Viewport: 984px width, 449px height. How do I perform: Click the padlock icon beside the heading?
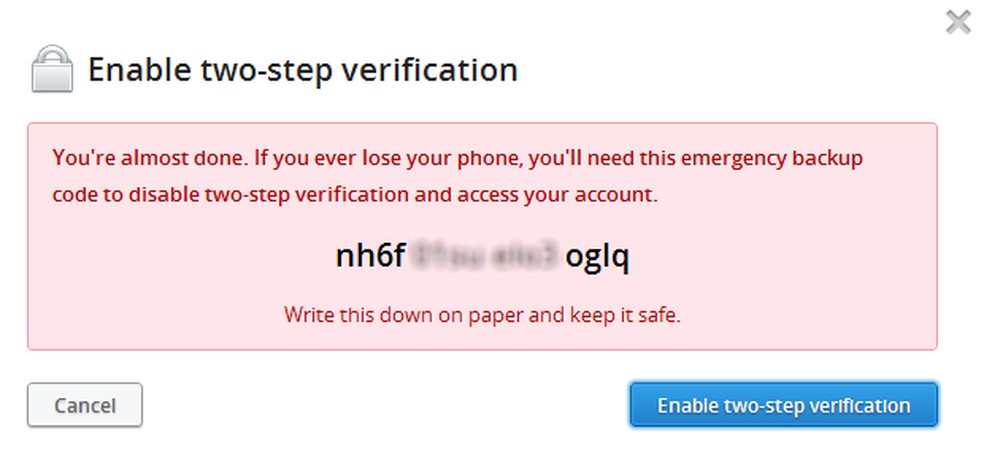[52, 71]
